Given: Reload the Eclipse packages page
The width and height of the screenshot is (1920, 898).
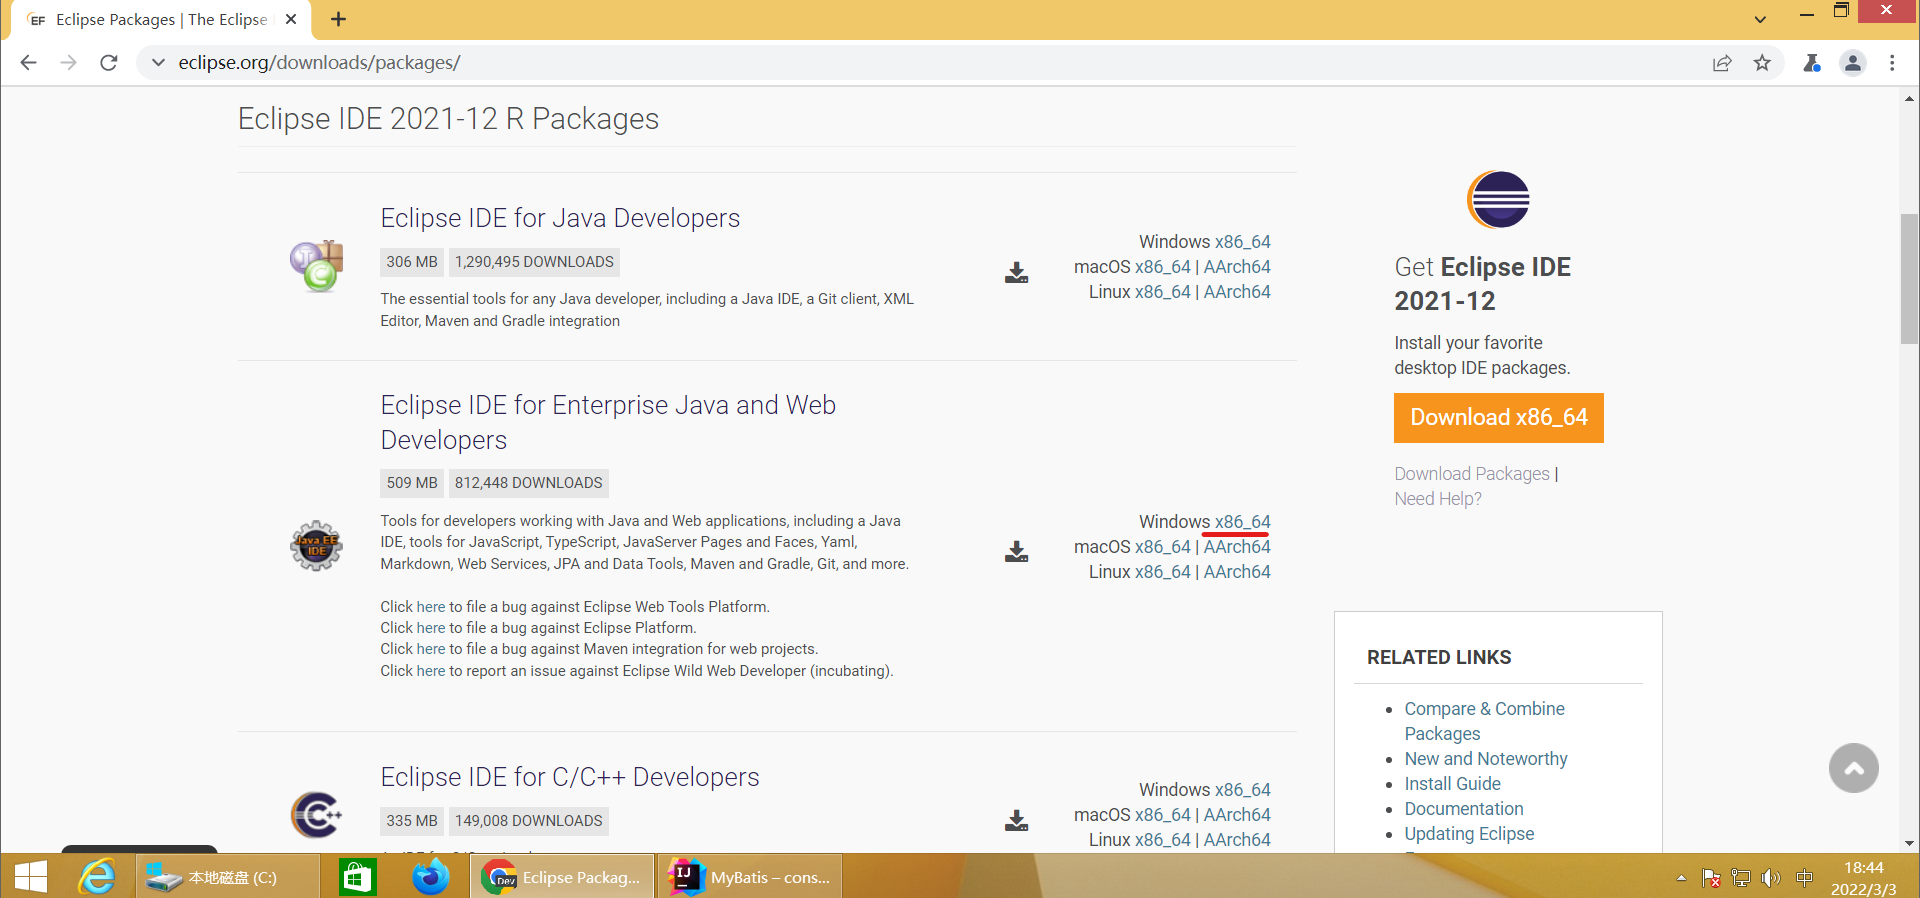Looking at the screenshot, I should (109, 63).
